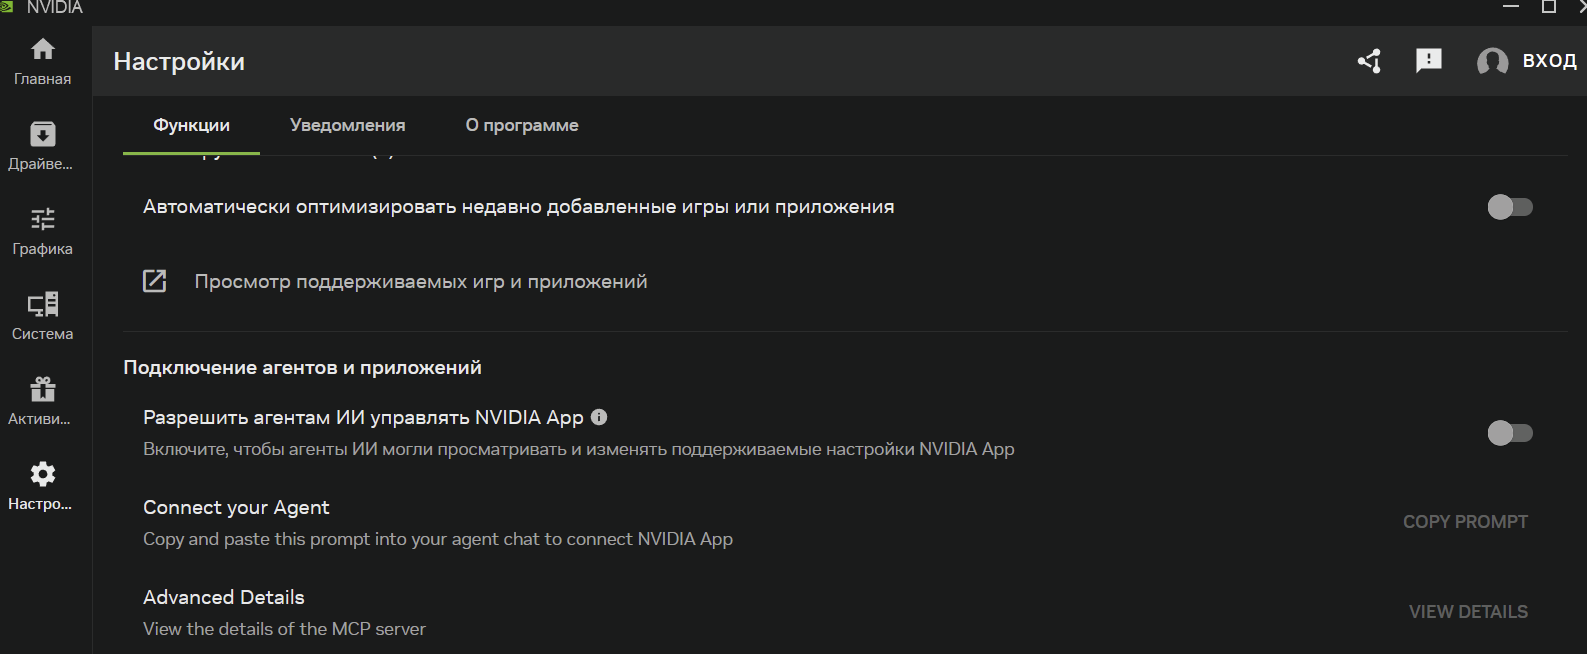
Task: Select the Функции tab
Action: [x=191, y=125]
